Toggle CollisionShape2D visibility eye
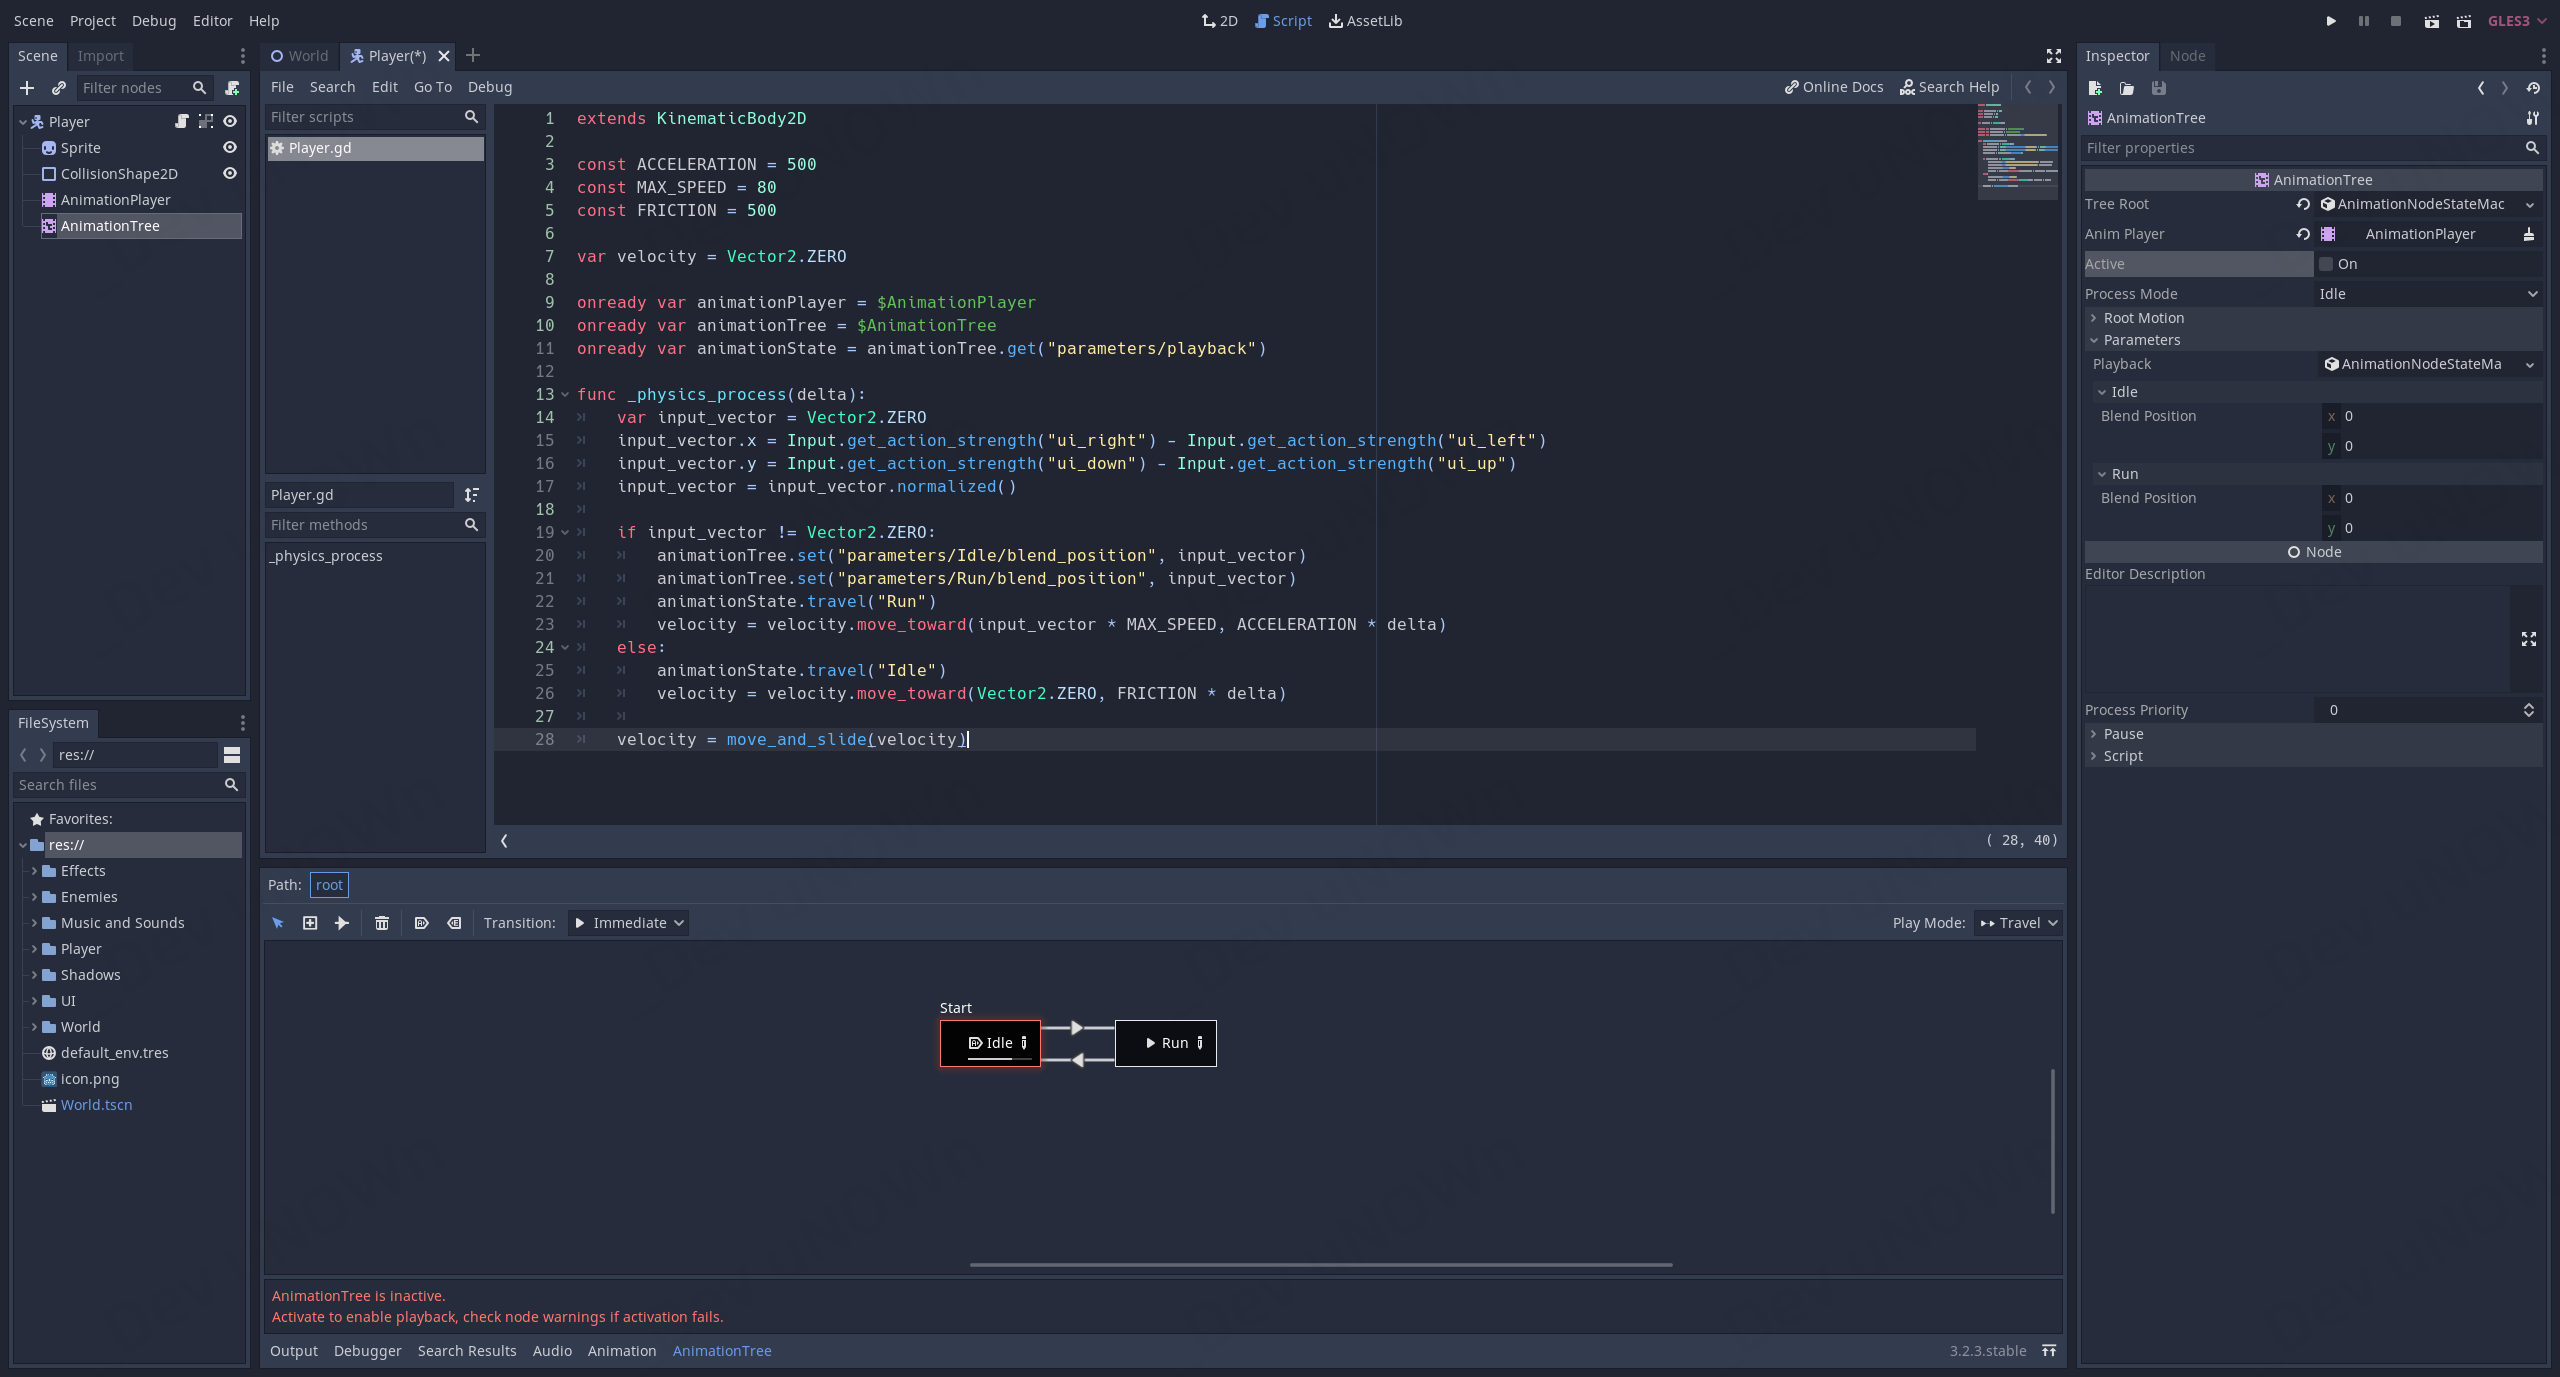Viewport: 2560px width, 1377px height. (230, 174)
